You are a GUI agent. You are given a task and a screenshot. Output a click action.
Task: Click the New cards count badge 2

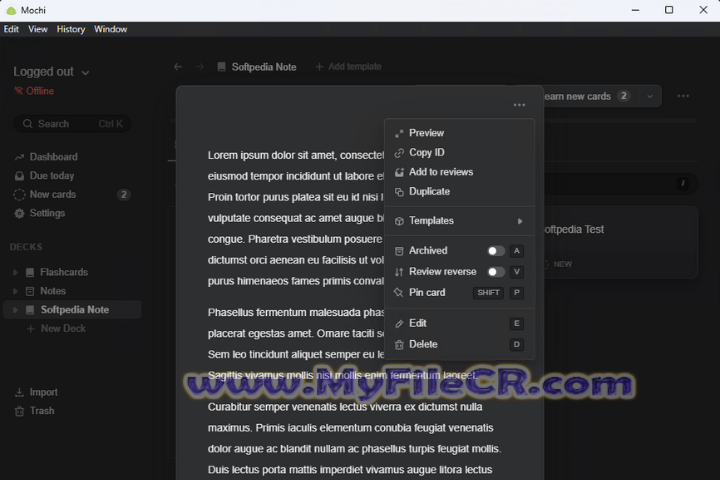tap(123, 195)
